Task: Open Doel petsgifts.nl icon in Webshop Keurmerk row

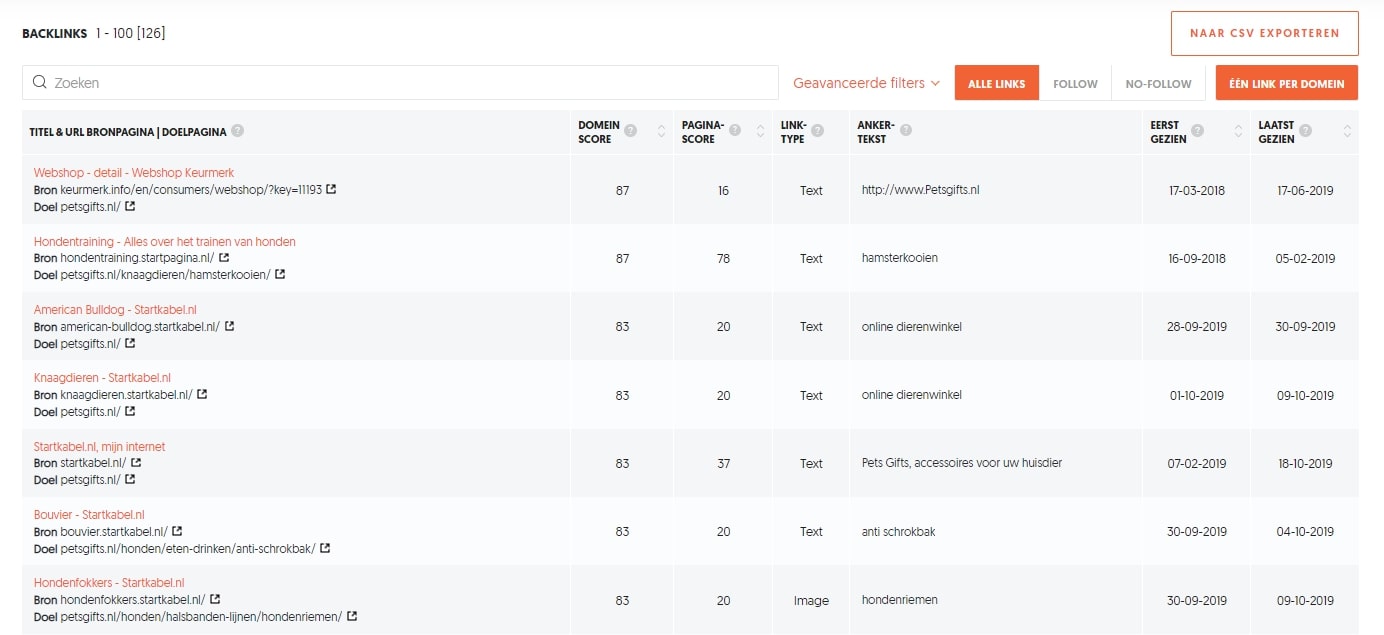Action: pos(130,206)
